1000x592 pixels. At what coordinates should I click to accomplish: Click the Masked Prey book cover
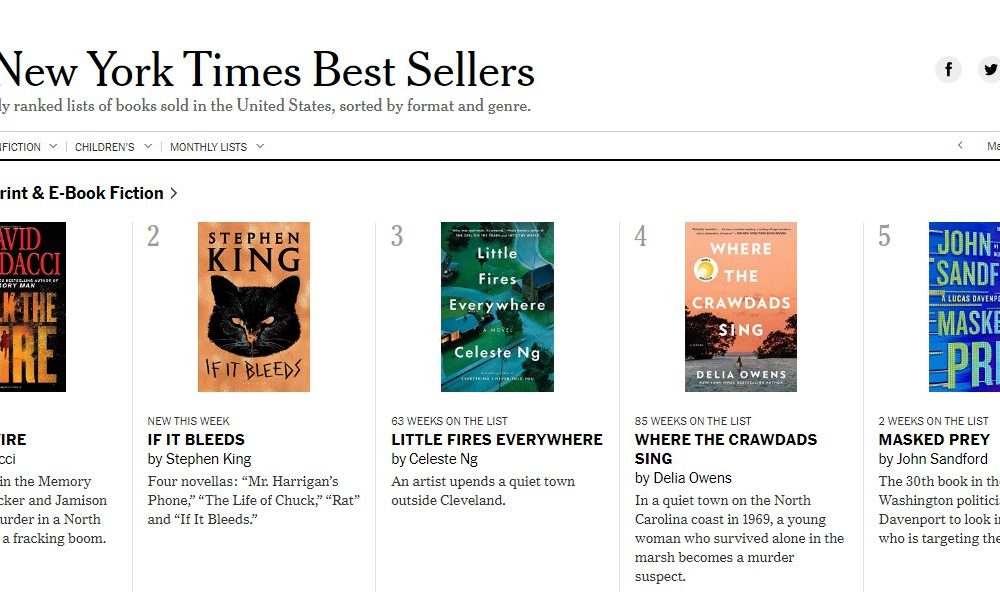[964, 307]
